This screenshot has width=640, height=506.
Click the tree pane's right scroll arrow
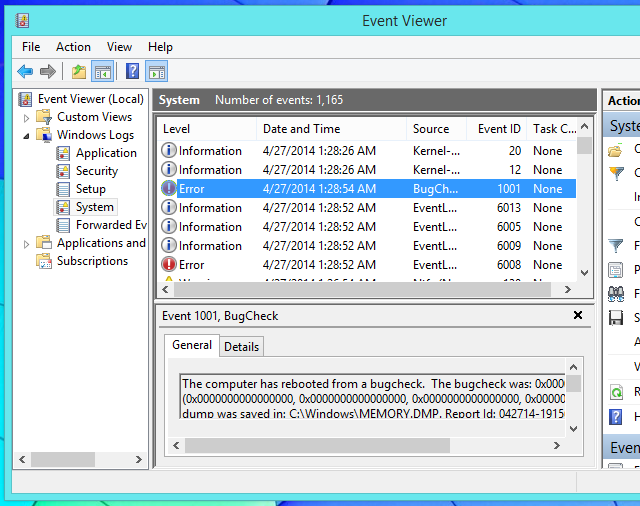click(139, 459)
